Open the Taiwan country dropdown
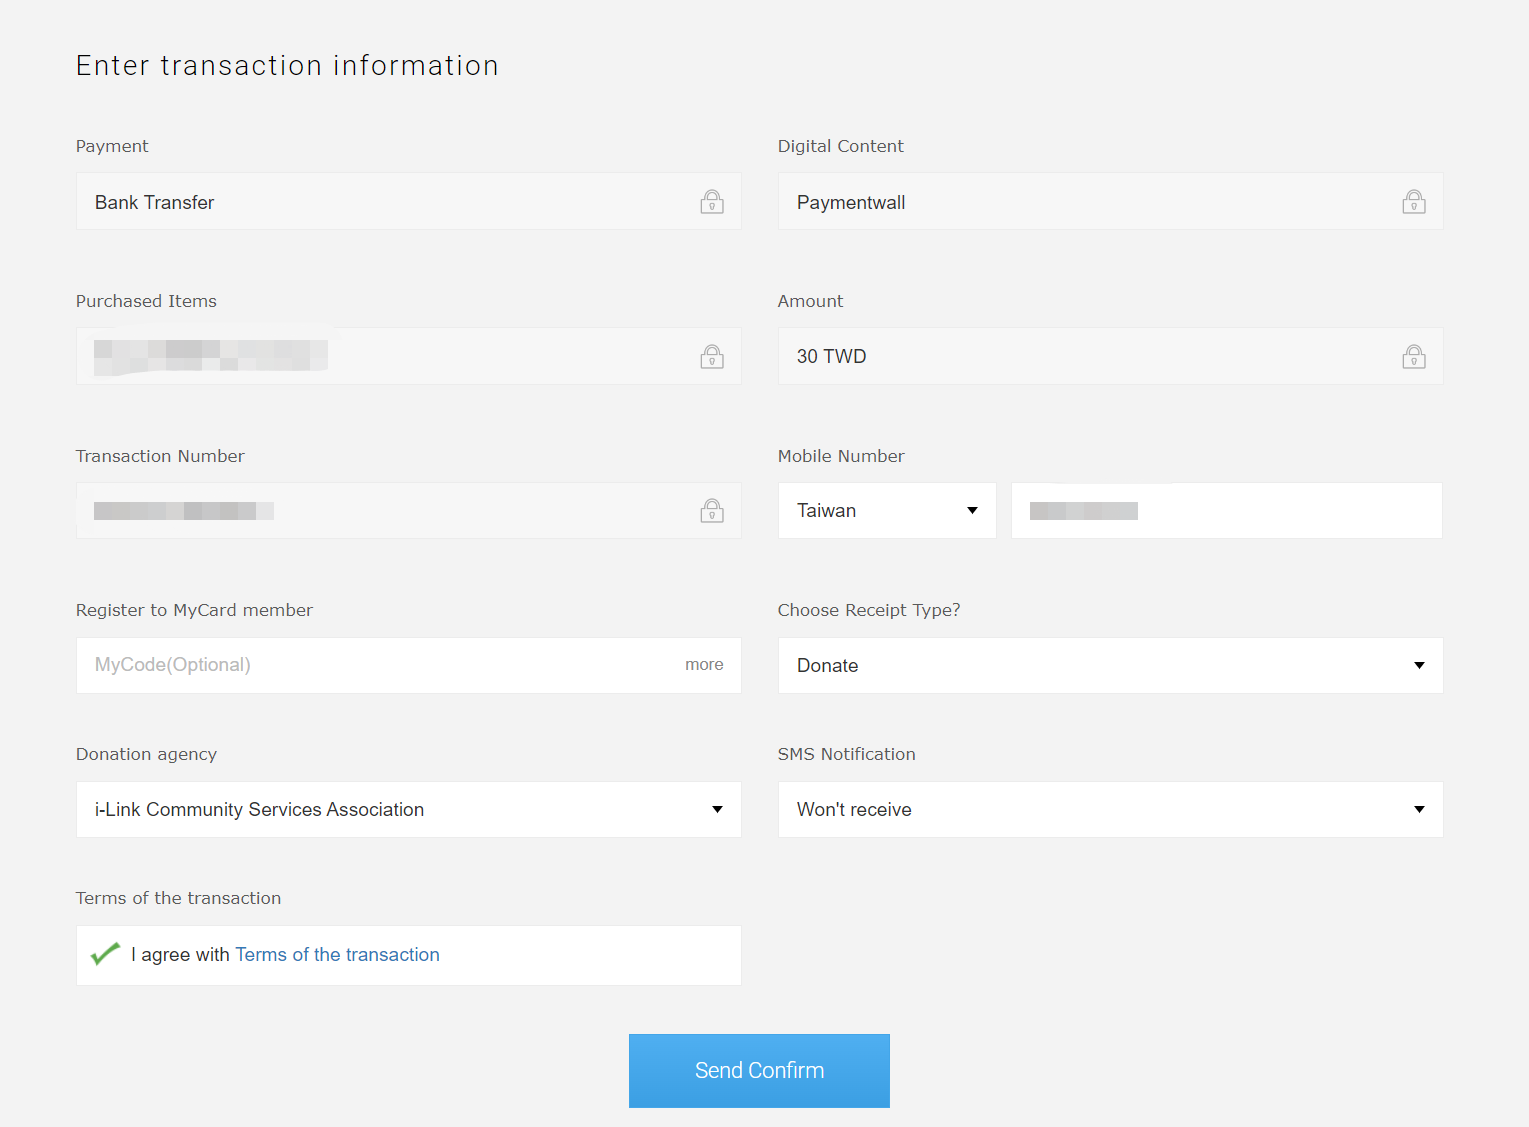The width and height of the screenshot is (1529, 1127). 887,511
